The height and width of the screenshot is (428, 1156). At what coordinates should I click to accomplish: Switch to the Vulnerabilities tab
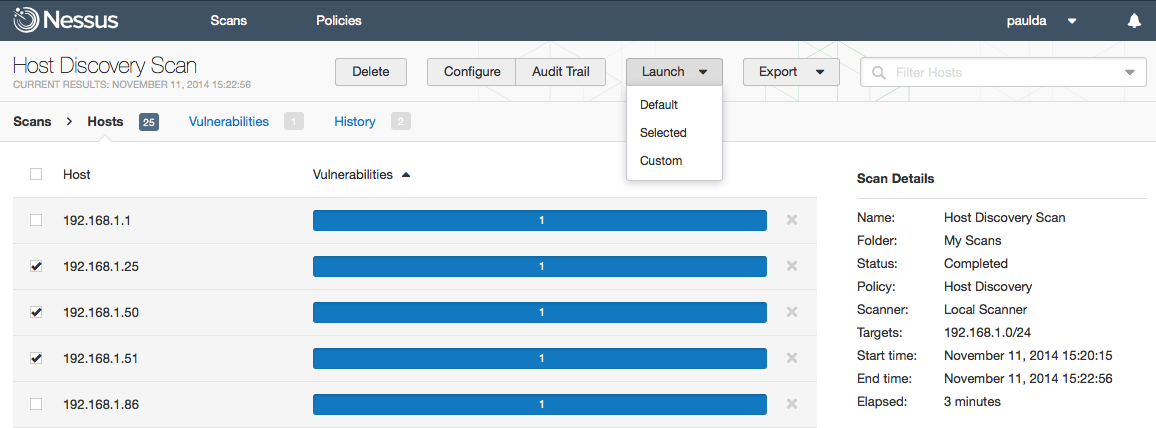(x=229, y=122)
